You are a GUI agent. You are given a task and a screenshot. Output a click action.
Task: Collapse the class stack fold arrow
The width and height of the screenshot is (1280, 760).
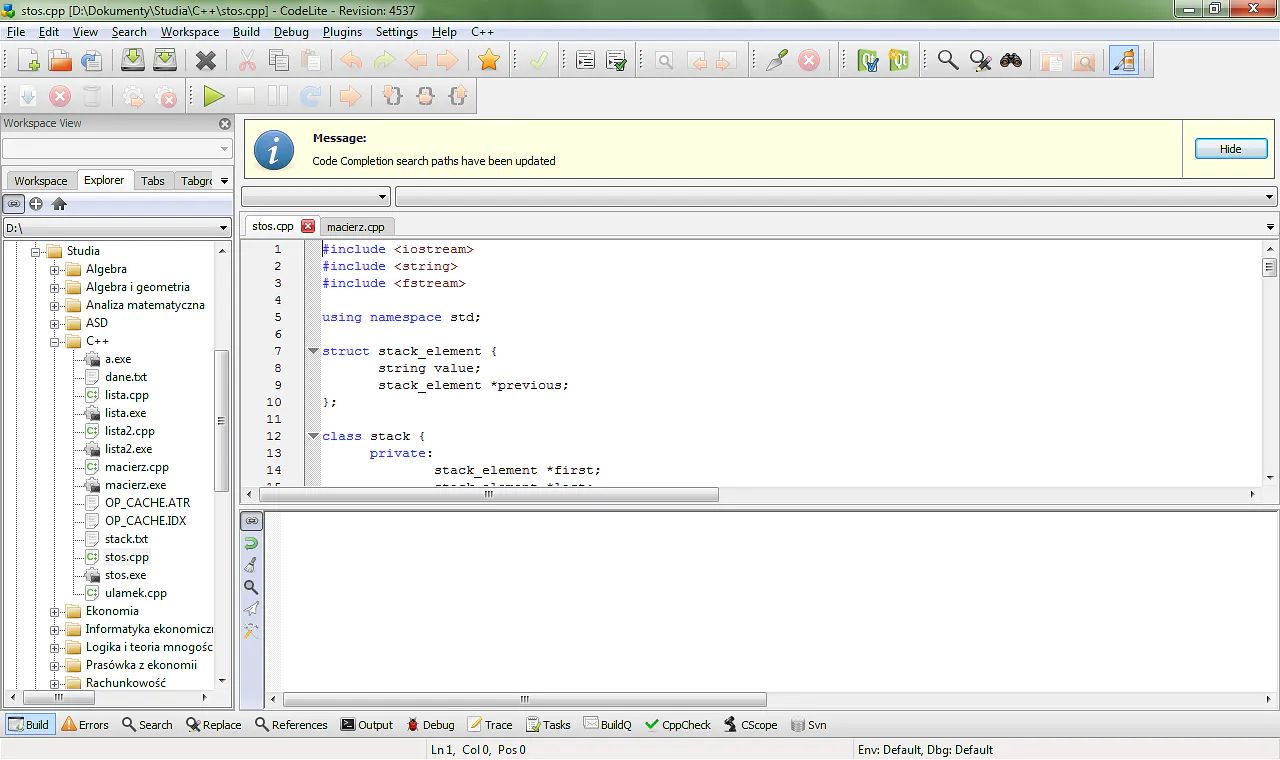click(313, 435)
